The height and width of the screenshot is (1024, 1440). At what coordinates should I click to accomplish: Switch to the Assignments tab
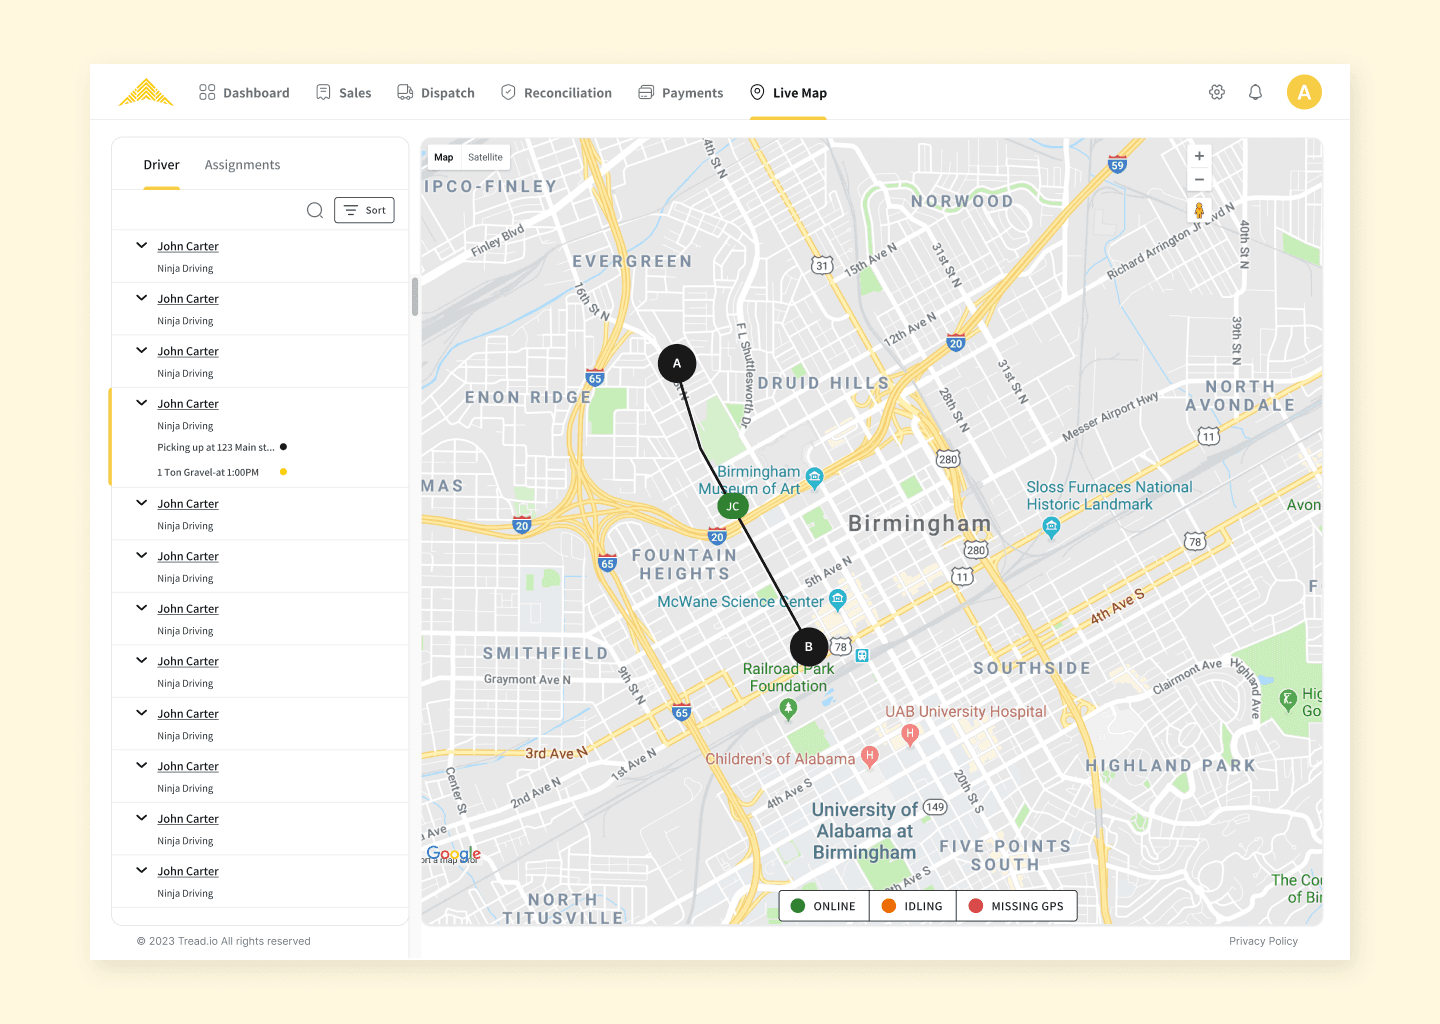[242, 165]
